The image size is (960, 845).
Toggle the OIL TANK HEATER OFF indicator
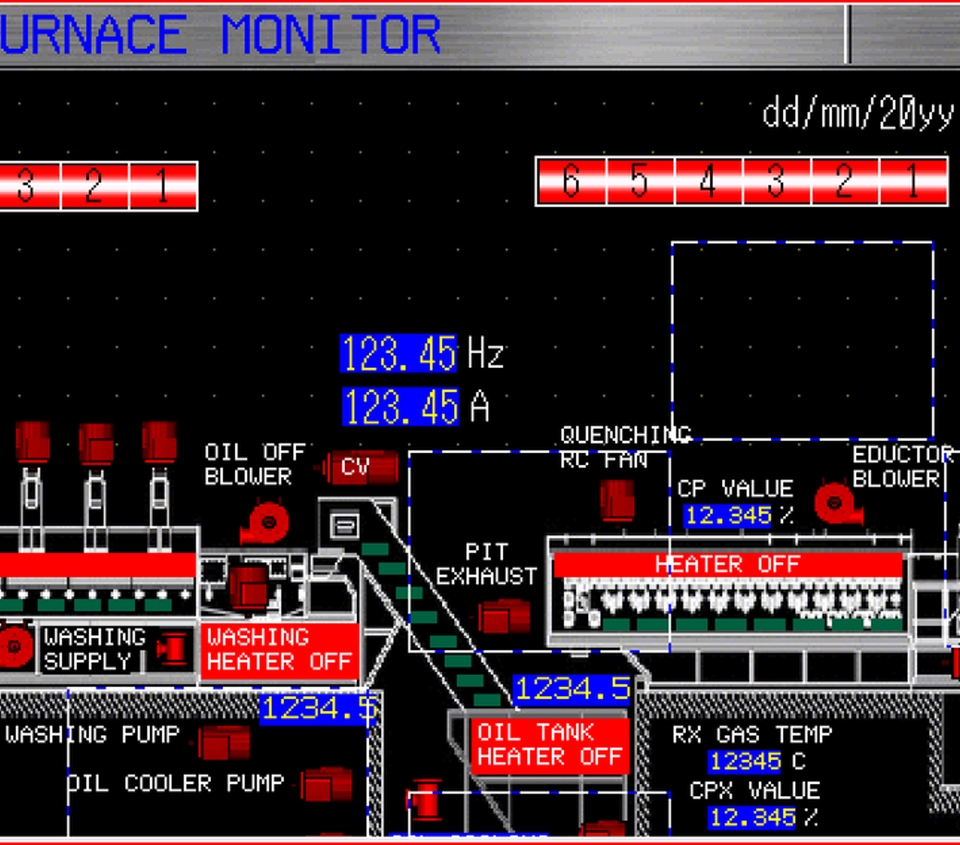pos(549,744)
